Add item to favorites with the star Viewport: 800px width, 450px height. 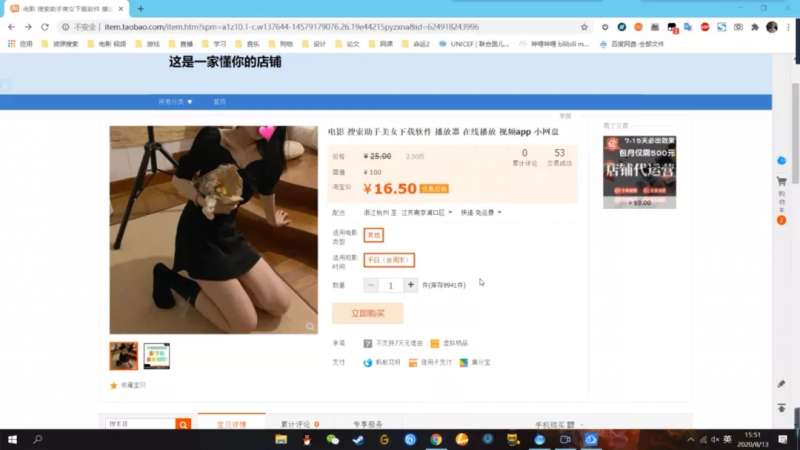pyautogui.click(x=114, y=385)
